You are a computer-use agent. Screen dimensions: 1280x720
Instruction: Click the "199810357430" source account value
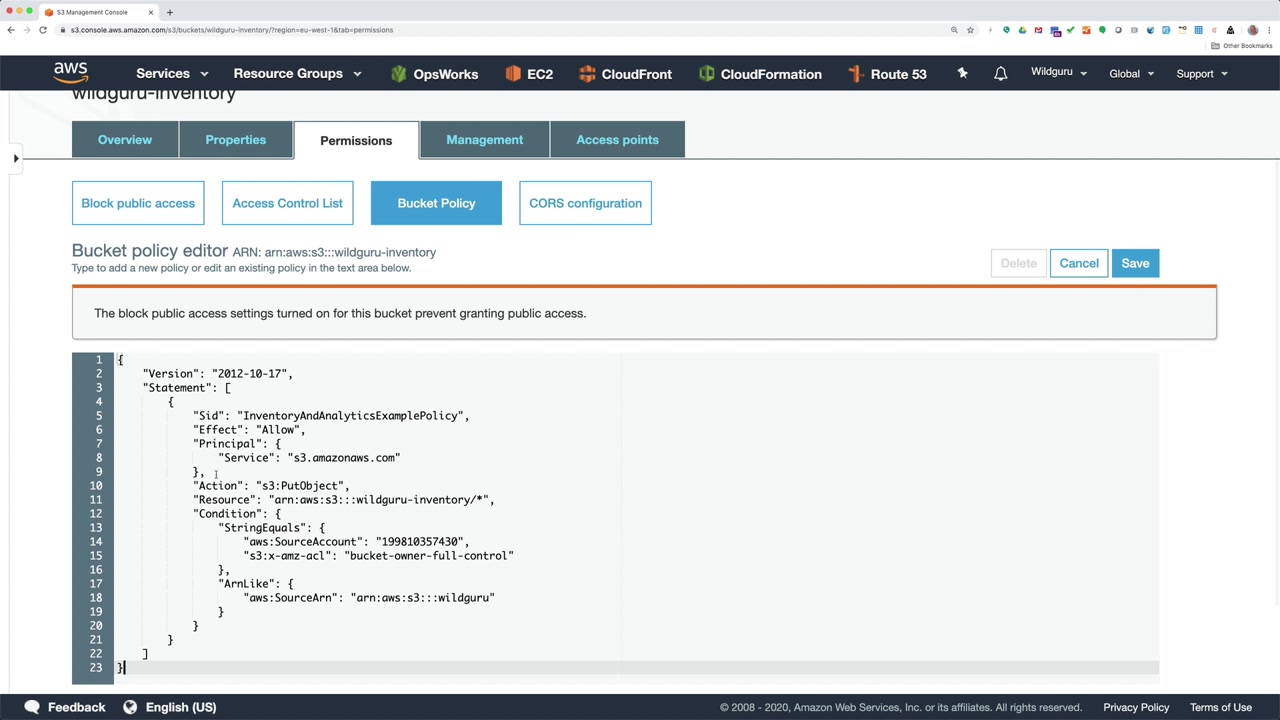tap(419, 542)
